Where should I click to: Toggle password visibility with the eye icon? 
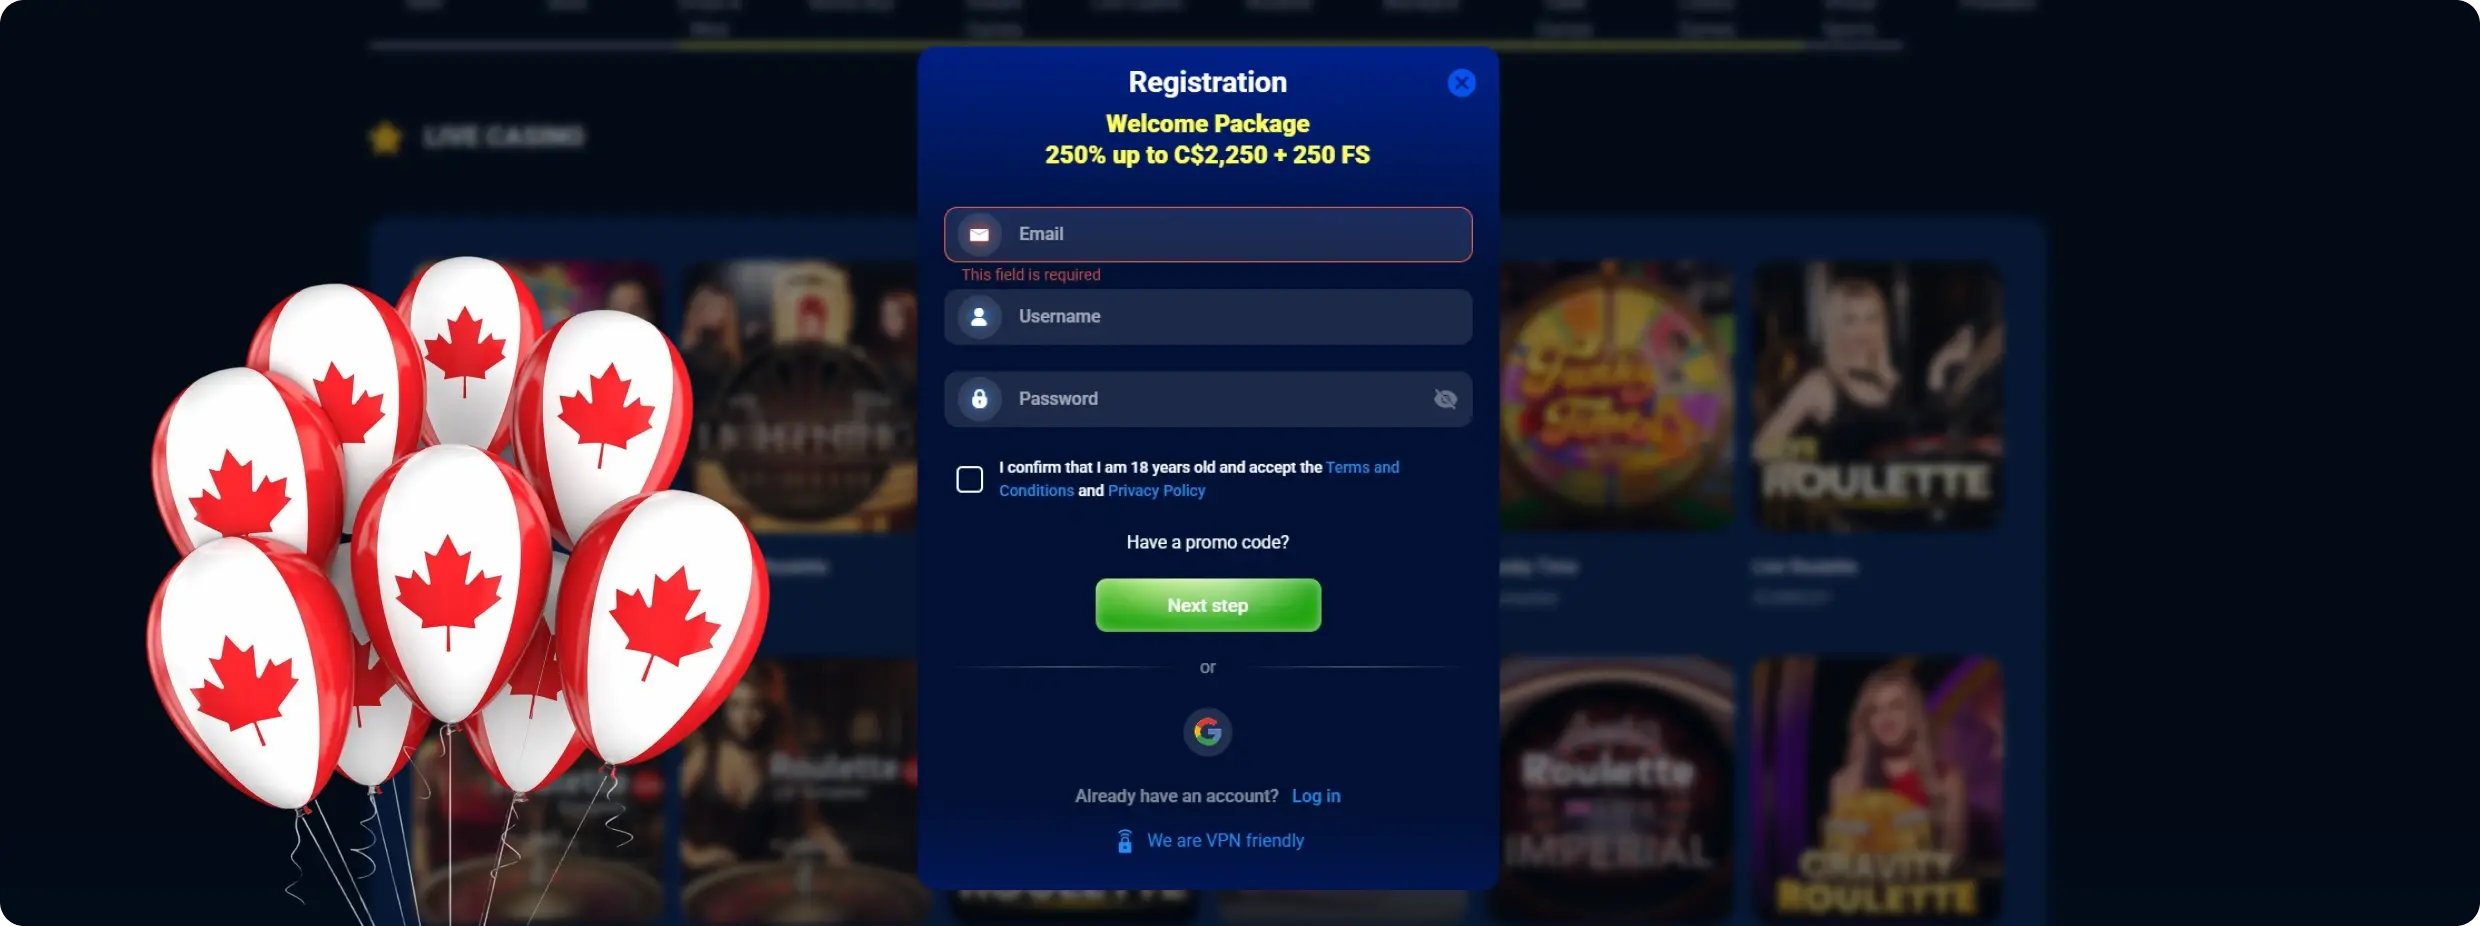(x=1445, y=399)
